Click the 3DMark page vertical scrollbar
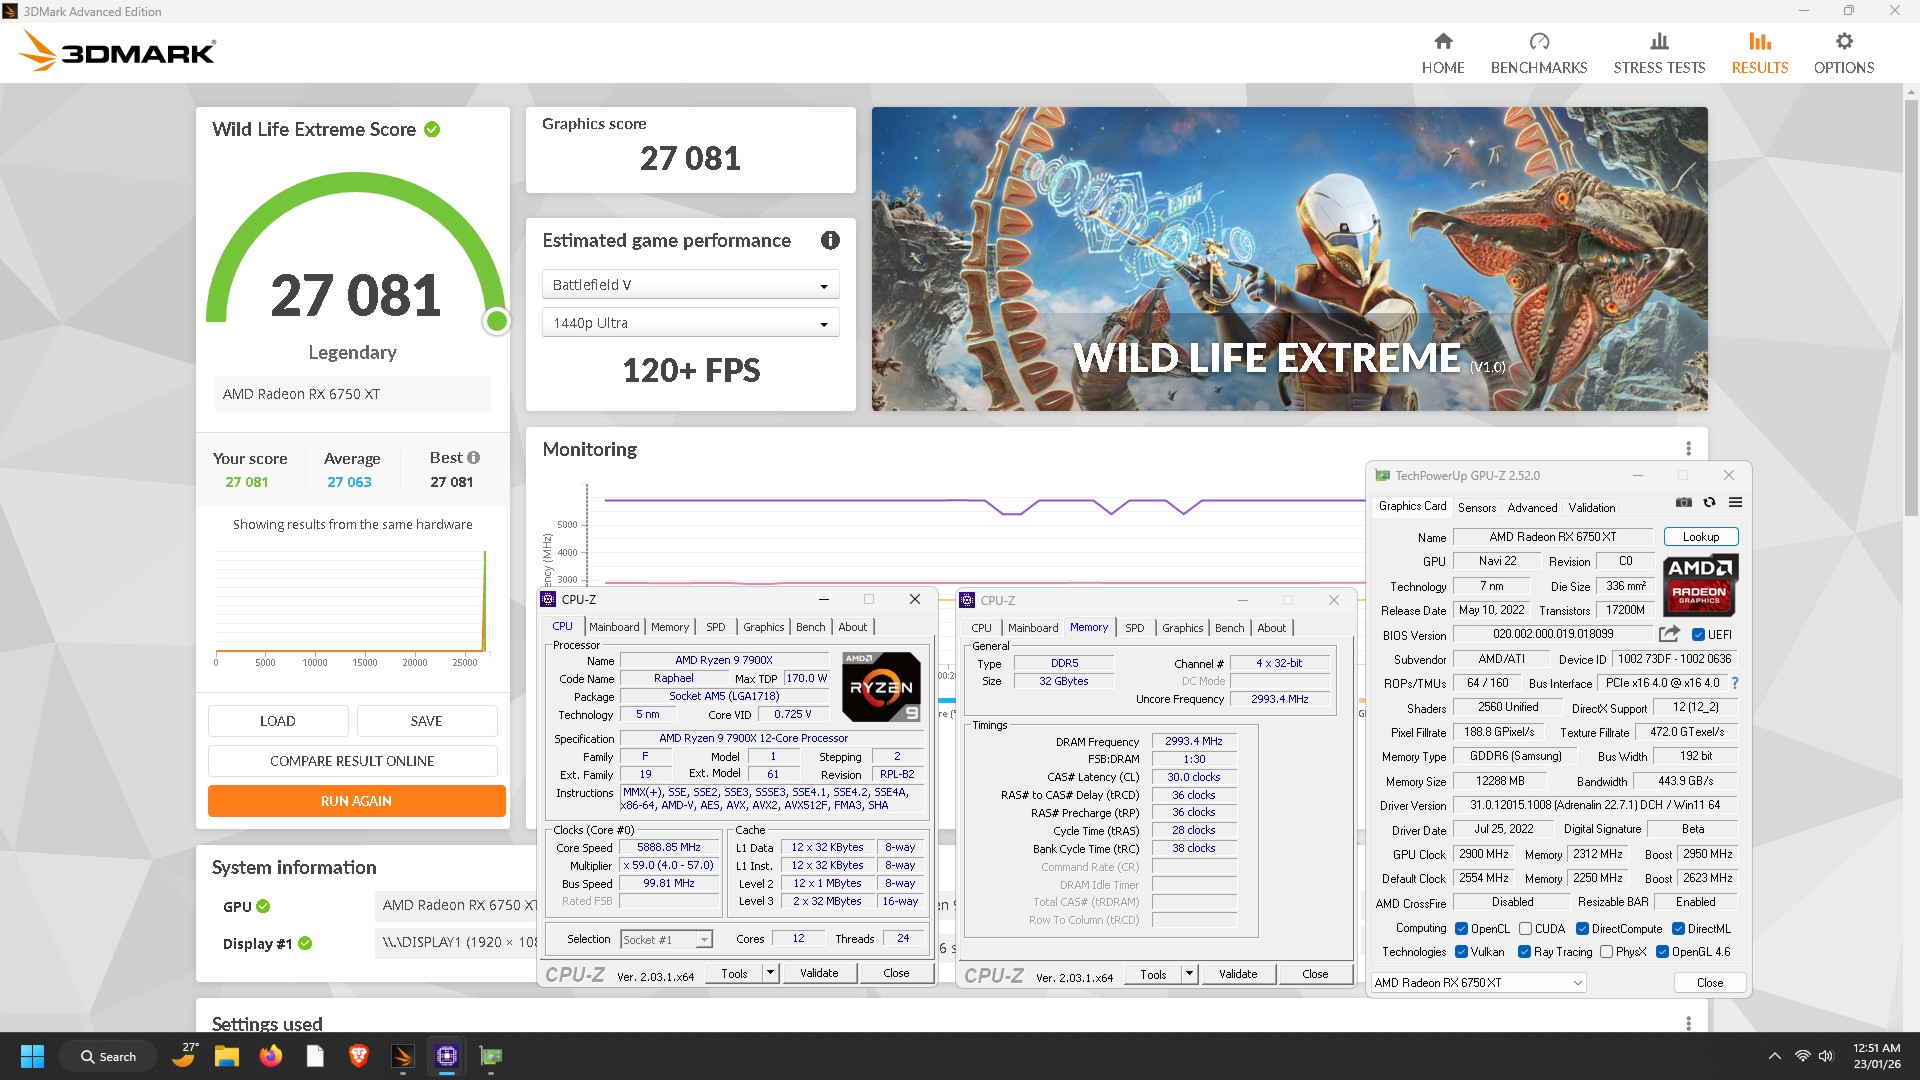The height and width of the screenshot is (1080, 1920). (1911, 309)
